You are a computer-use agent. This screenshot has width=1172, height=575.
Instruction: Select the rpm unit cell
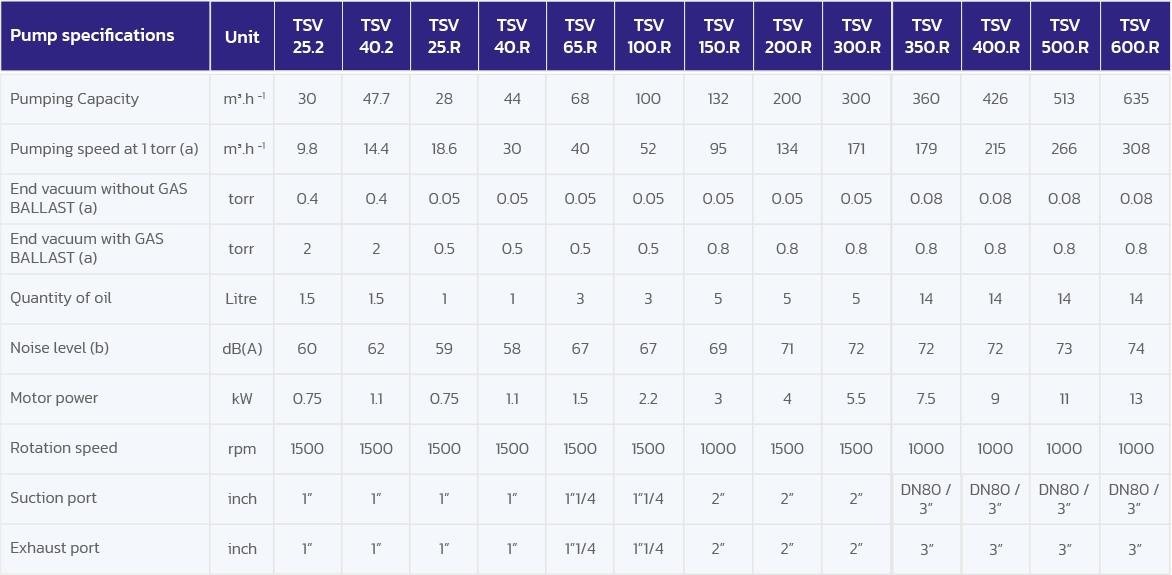(242, 449)
